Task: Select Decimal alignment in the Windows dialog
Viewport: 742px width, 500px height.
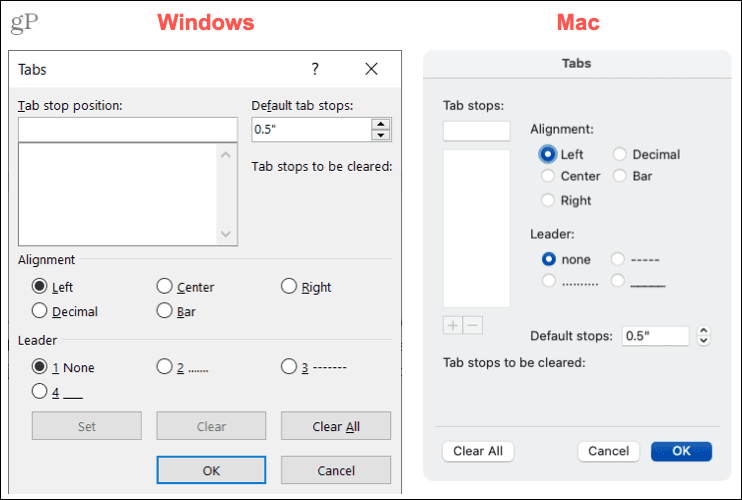Action: click(40, 311)
